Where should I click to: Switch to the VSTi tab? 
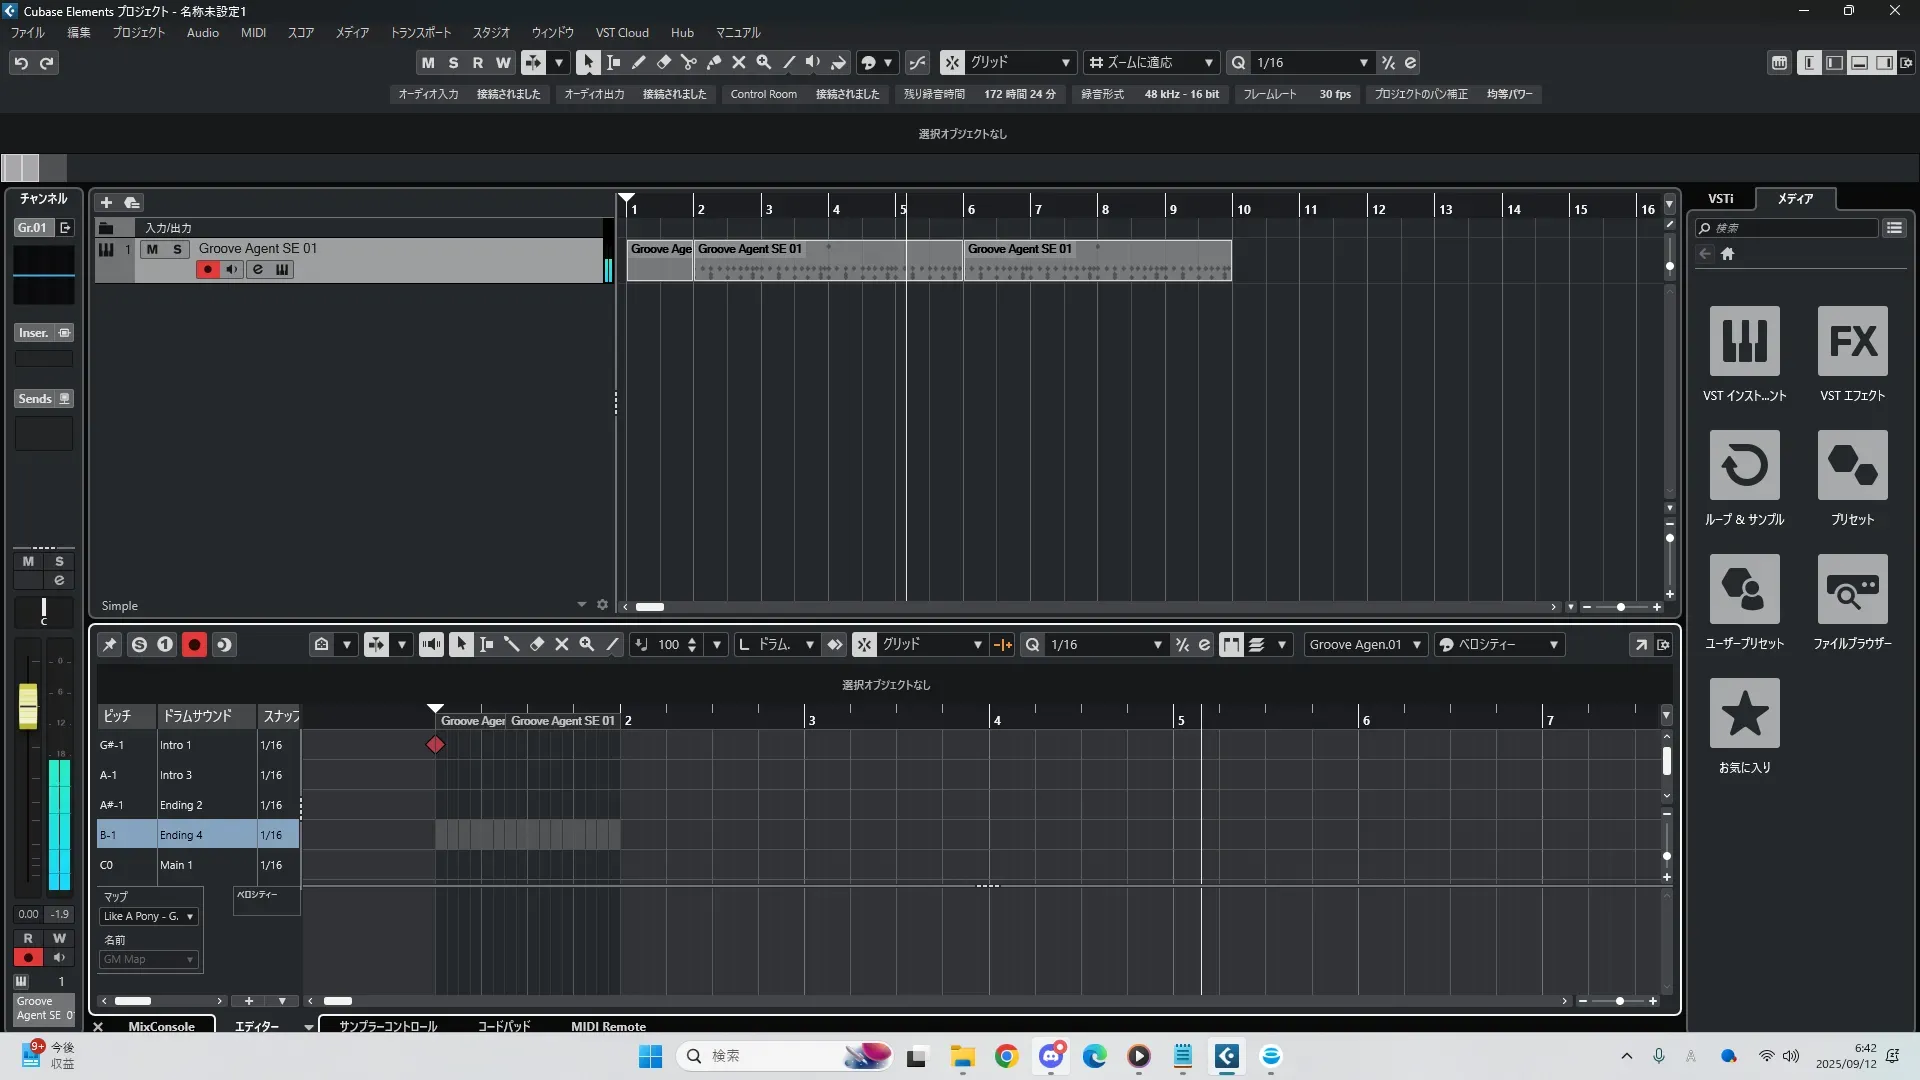click(1720, 199)
